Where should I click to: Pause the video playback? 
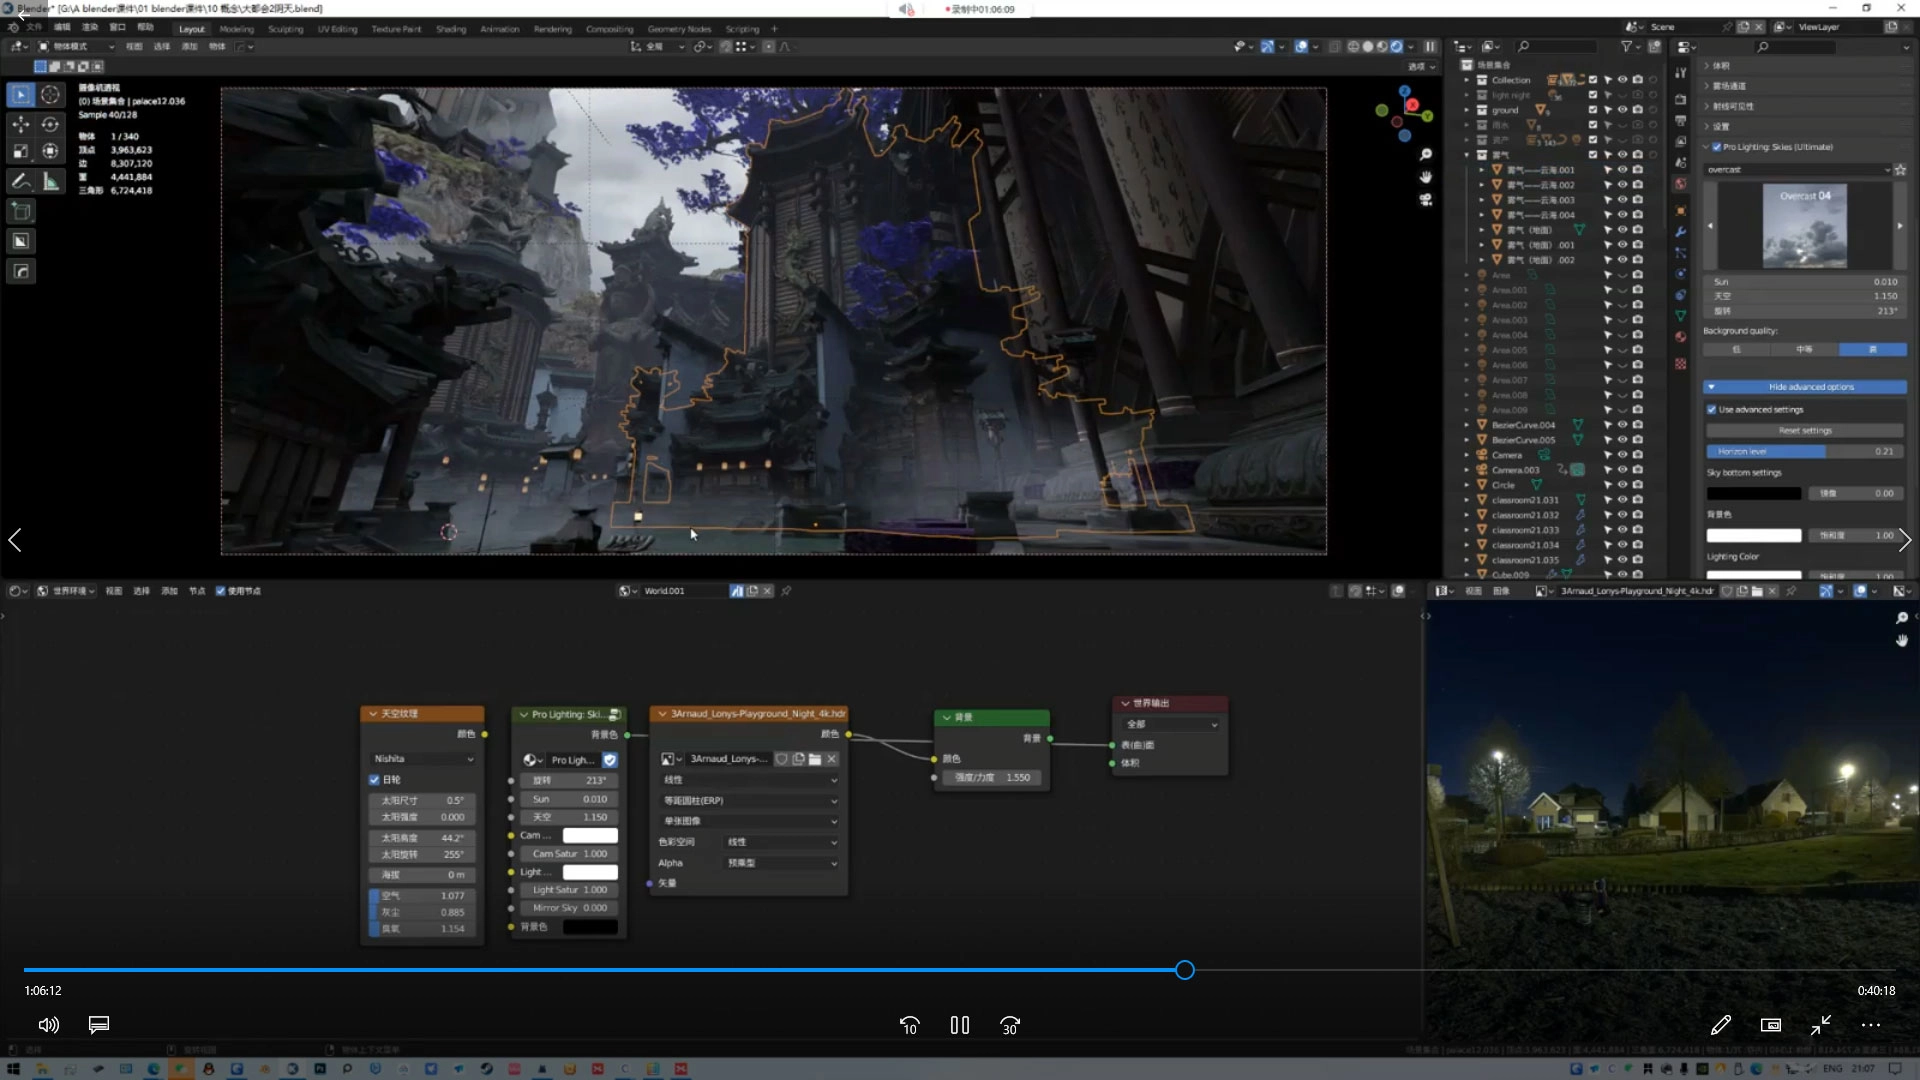(x=959, y=1025)
